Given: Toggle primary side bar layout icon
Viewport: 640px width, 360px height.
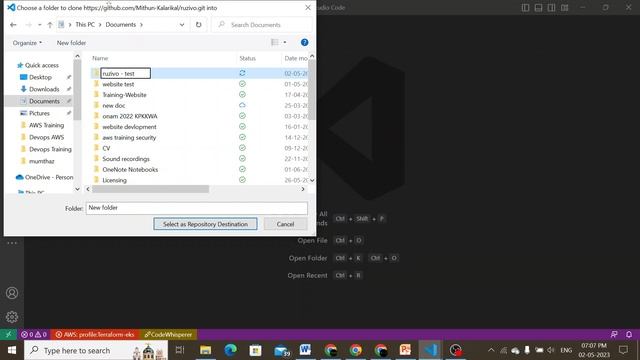Looking at the screenshot, I should [525, 7].
